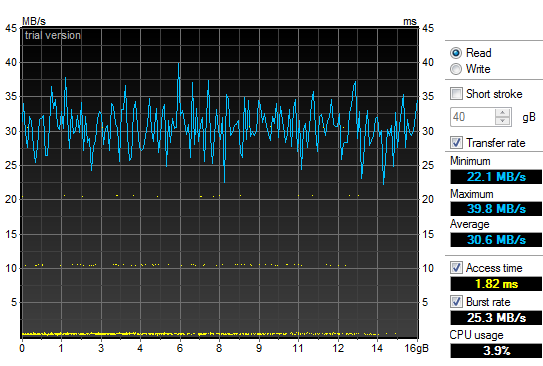The width and height of the screenshot is (543, 366).
Task: Click the CPU usage label
Action: pos(476,335)
